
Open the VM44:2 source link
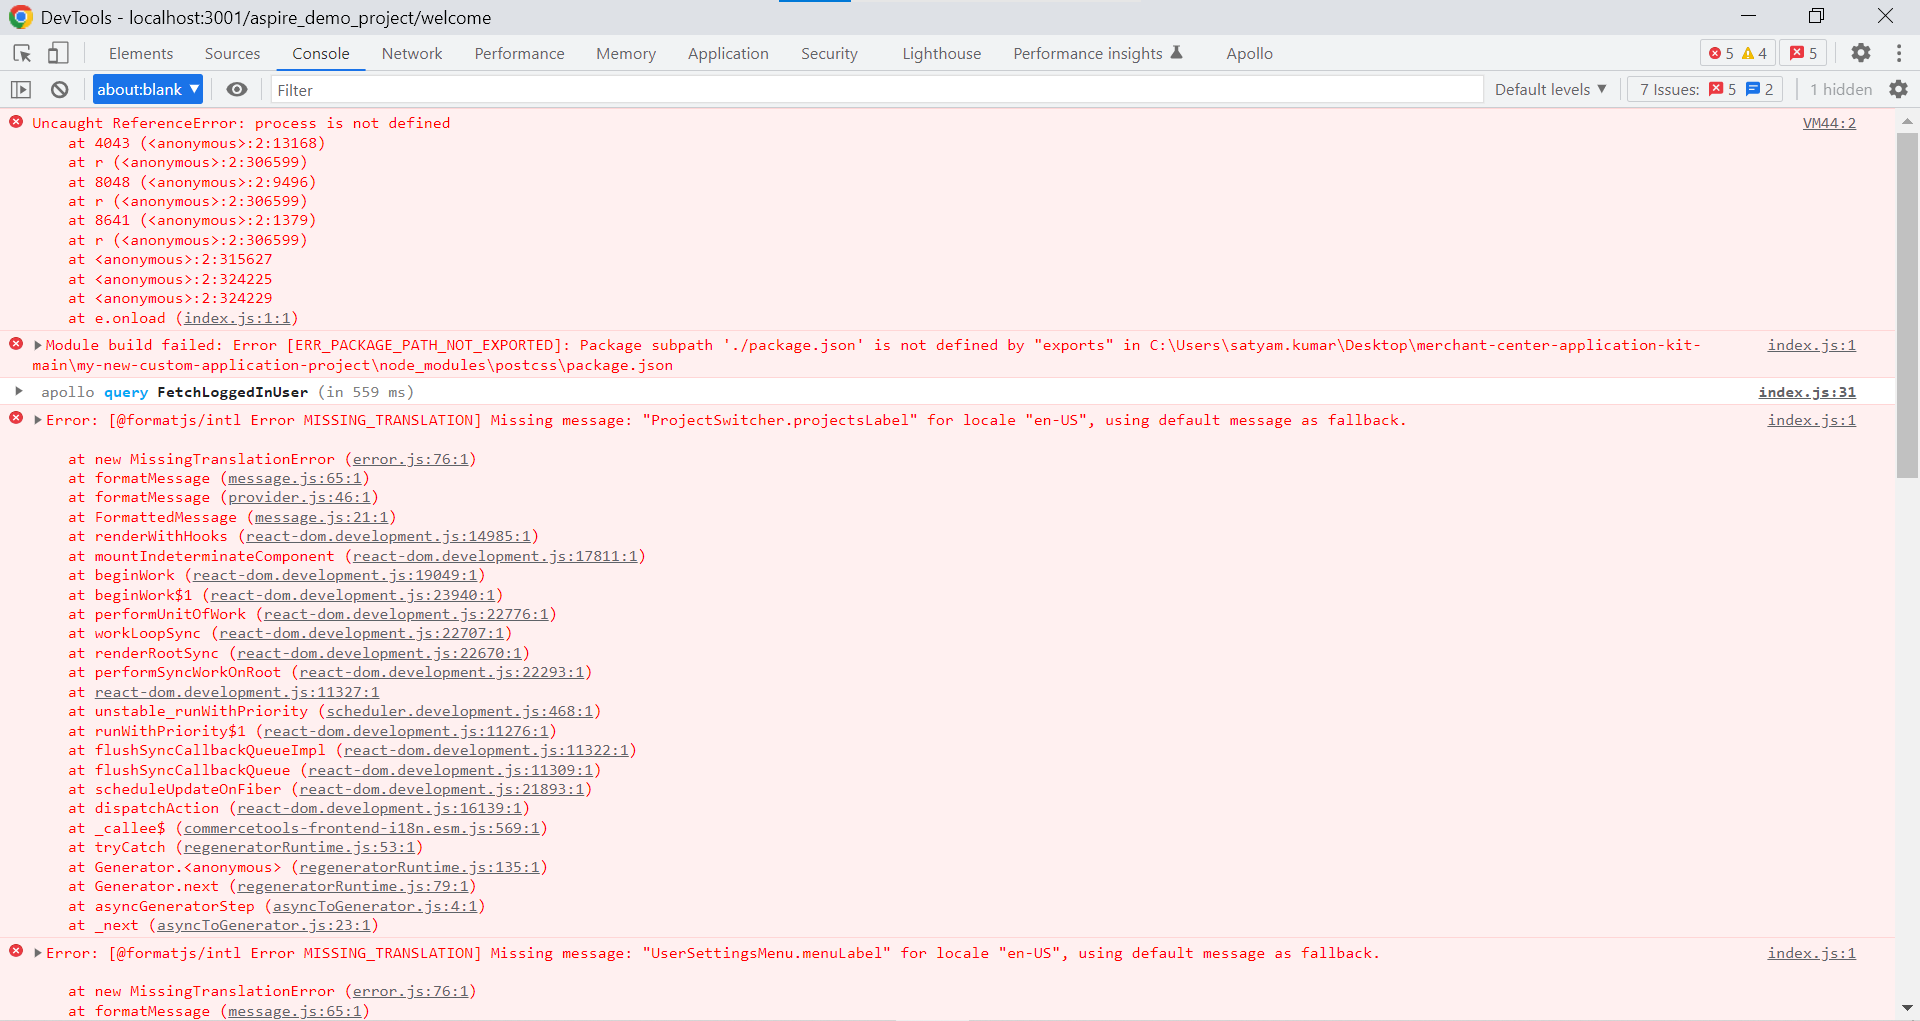pyautogui.click(x=1829, y=122)
